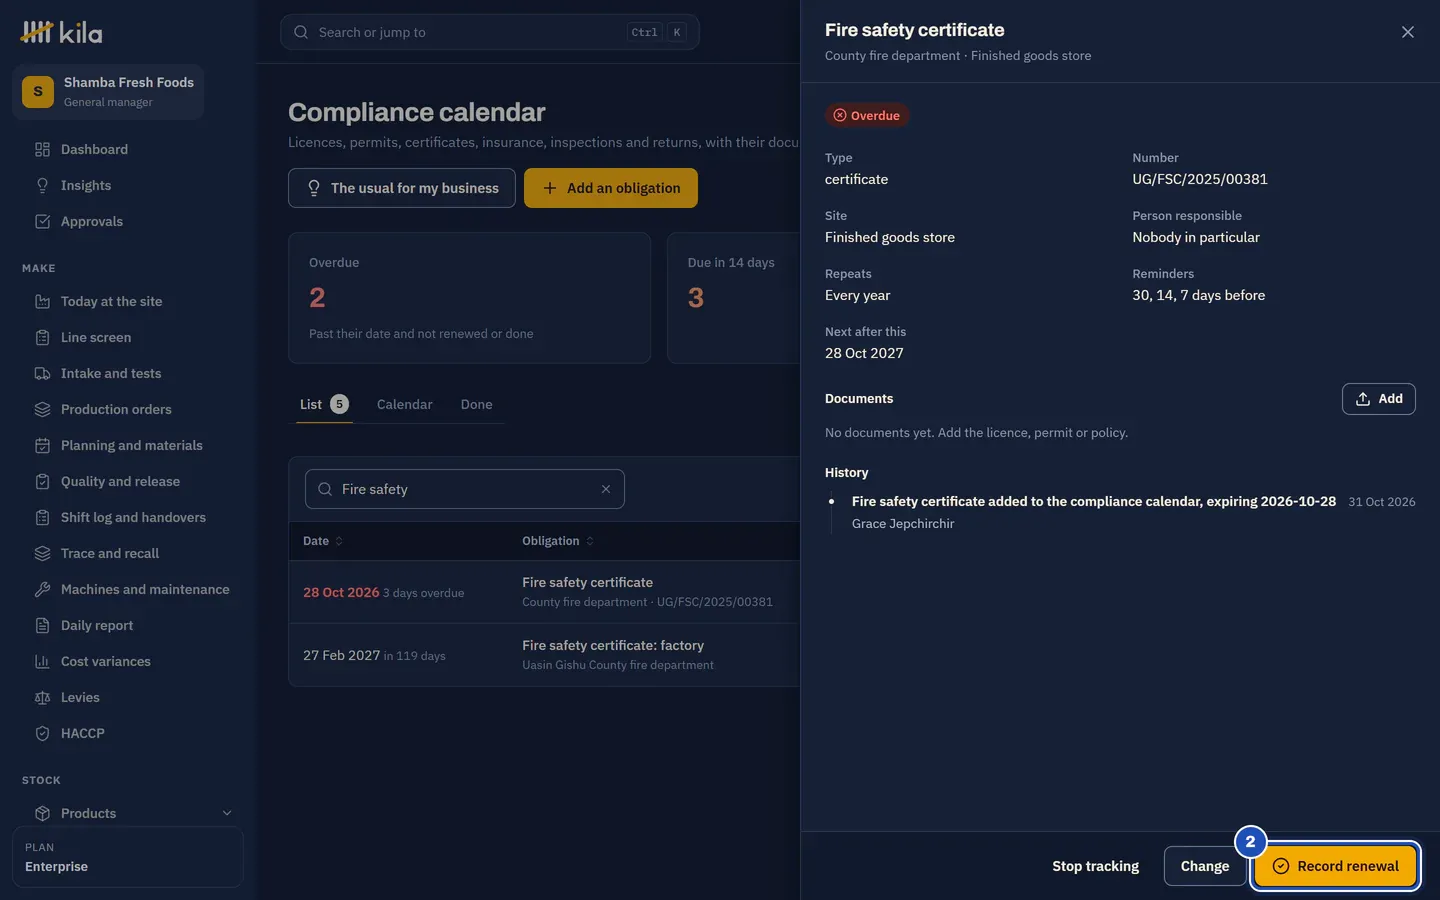This screenshot has height=900, width=1440.
Task: Click the Insights lightbulb icon
Action: click(x=42, y=185)
